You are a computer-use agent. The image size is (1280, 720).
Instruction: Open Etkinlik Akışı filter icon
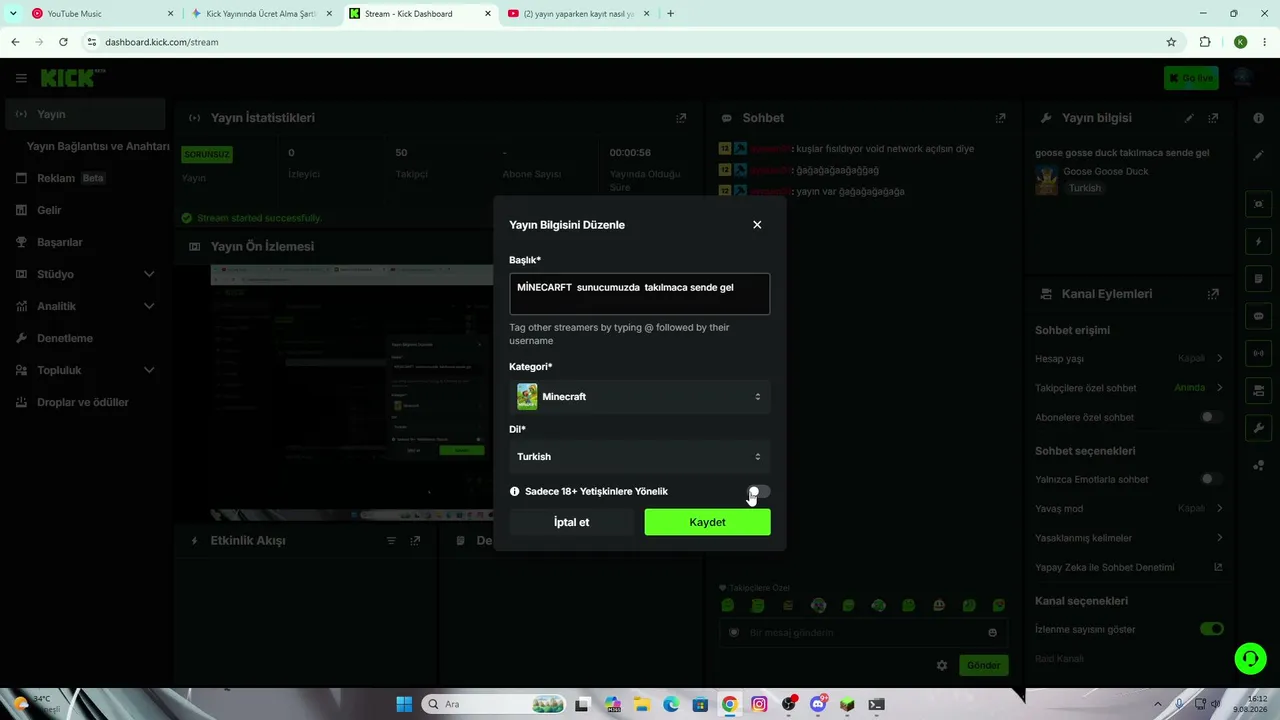pos(392,541)
